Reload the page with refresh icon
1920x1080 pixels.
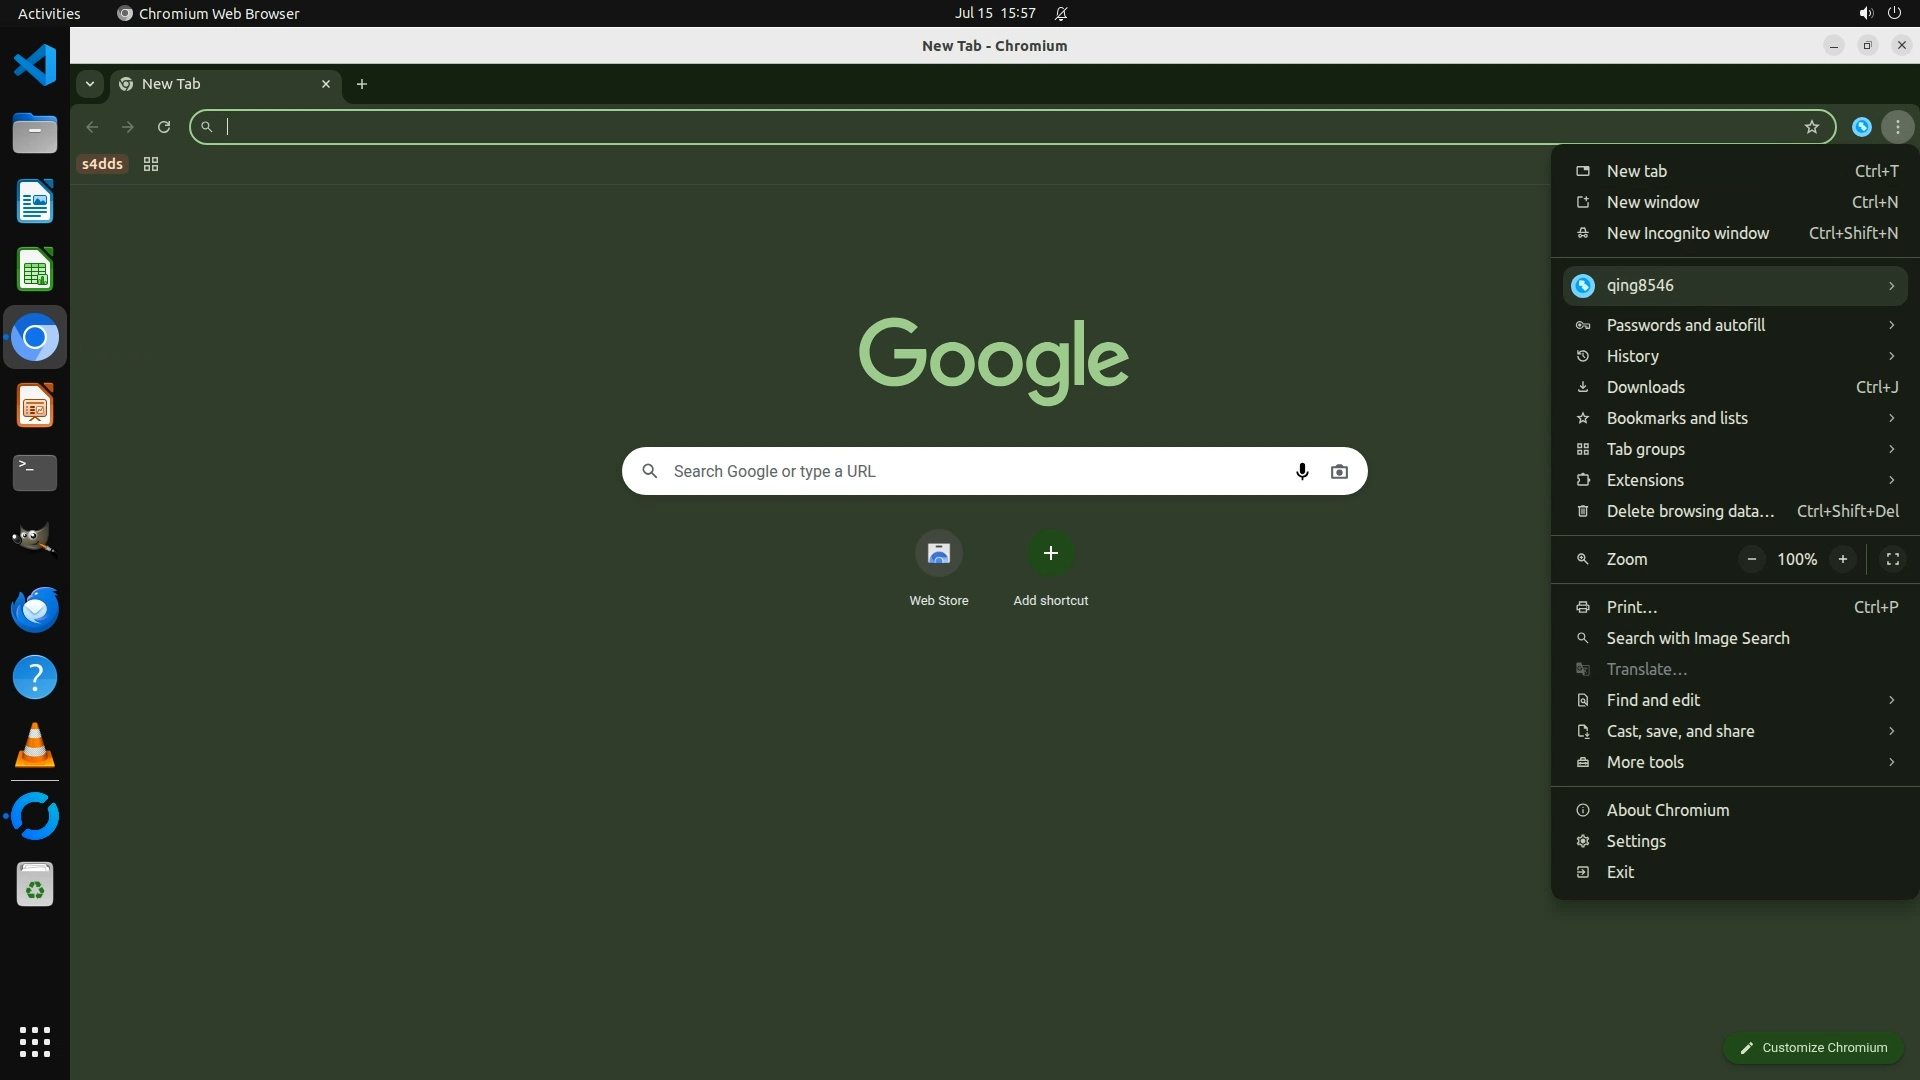click(x=164, y=127)
